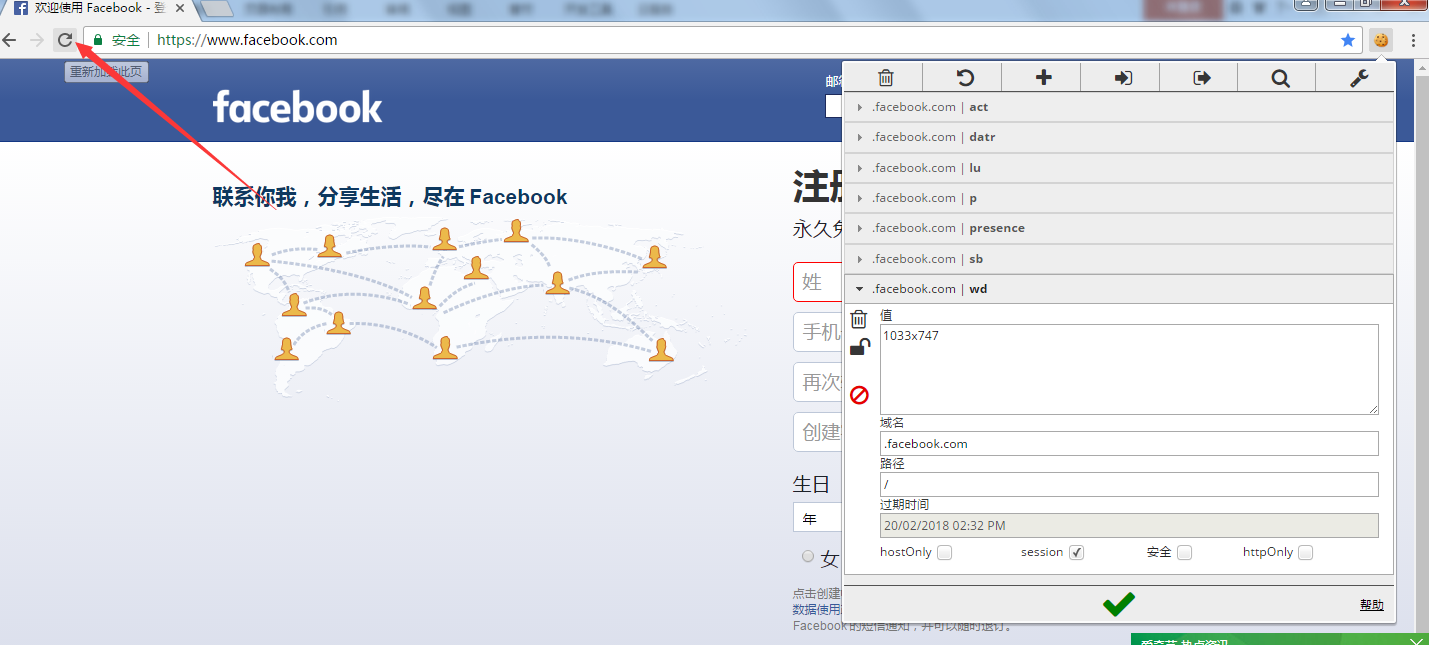The image size is (1429, 645).
Task: Expand the .facebook.com | p cookie
Action: (1119, 198)
